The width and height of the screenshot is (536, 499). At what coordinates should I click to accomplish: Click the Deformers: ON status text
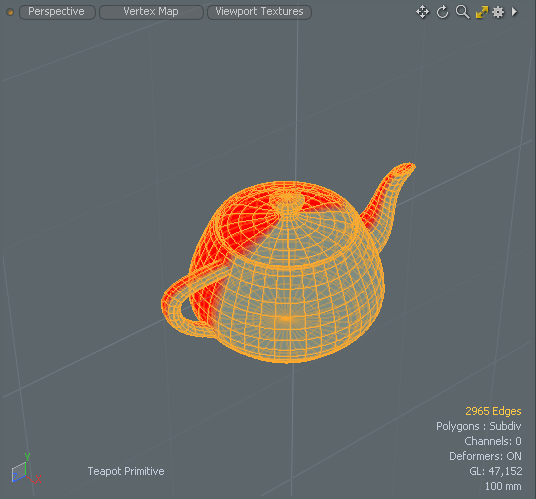click(x=485, y=456)
